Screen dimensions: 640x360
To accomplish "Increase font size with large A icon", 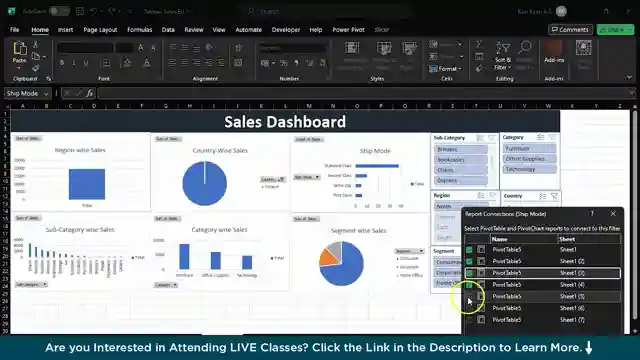I will click(x=141, y=48).
